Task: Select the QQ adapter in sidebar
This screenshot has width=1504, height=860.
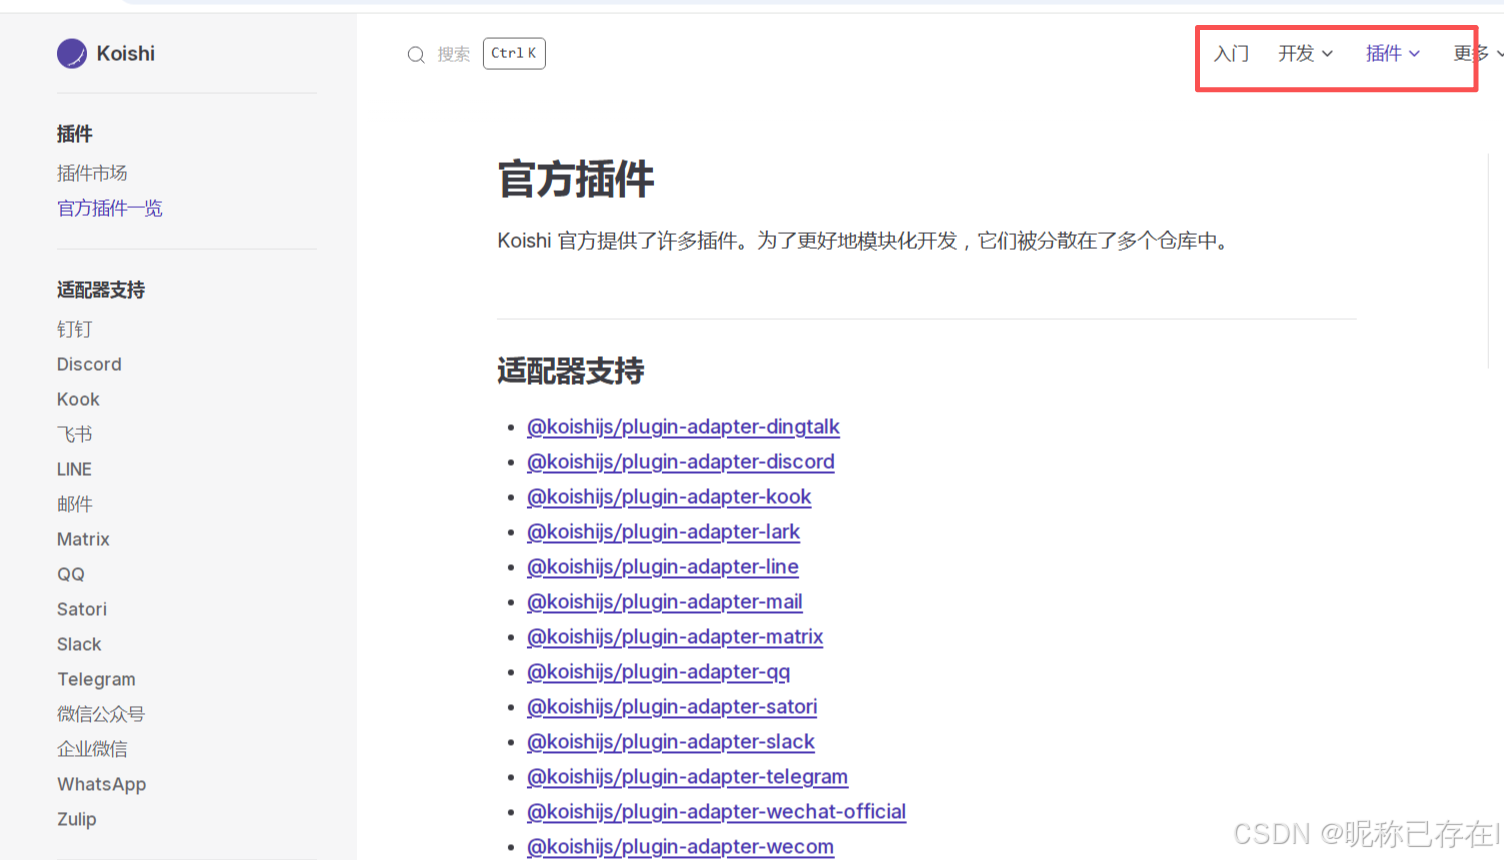Action: click(x=70, y=574)
